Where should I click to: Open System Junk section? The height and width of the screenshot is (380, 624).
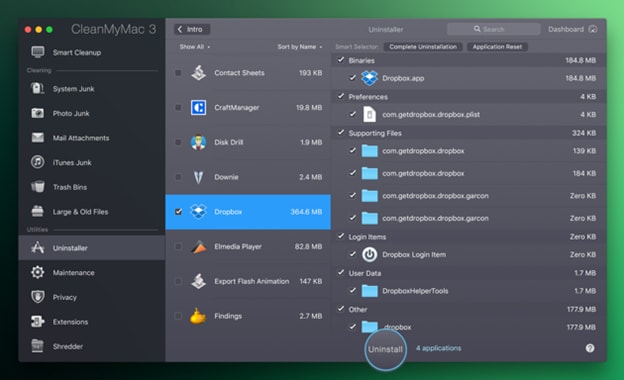[92, 89]
